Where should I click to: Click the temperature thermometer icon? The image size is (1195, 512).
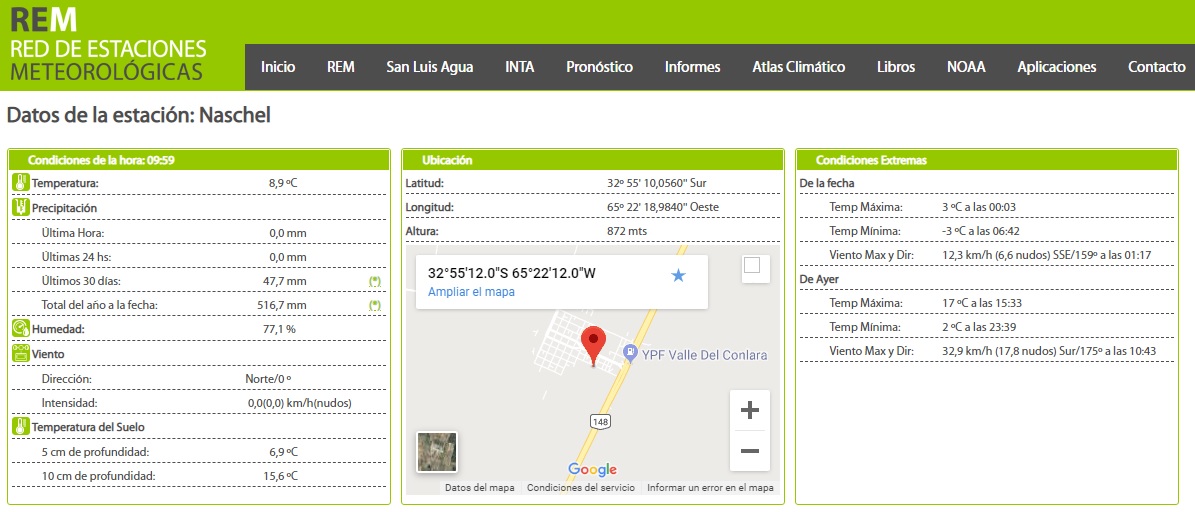point(21,183)
